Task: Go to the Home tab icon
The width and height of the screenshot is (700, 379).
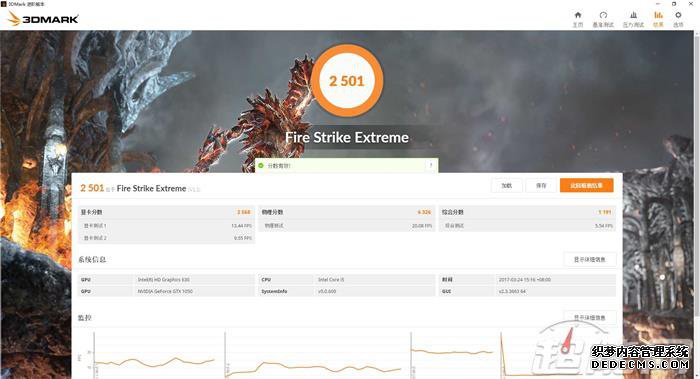Action: pos(578,15)
